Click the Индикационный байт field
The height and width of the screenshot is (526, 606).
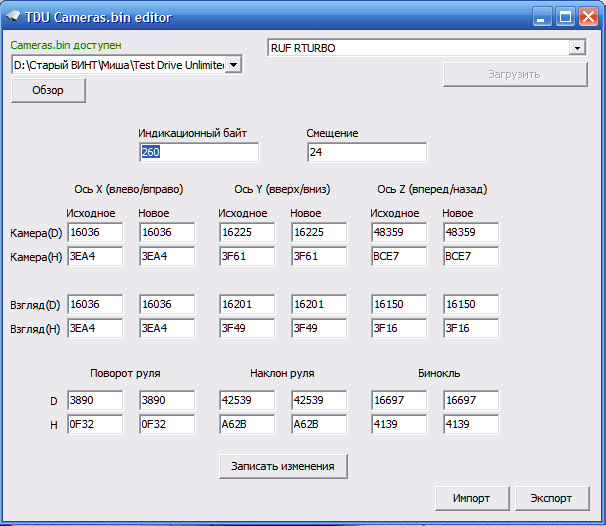click(x=198, y=152)
